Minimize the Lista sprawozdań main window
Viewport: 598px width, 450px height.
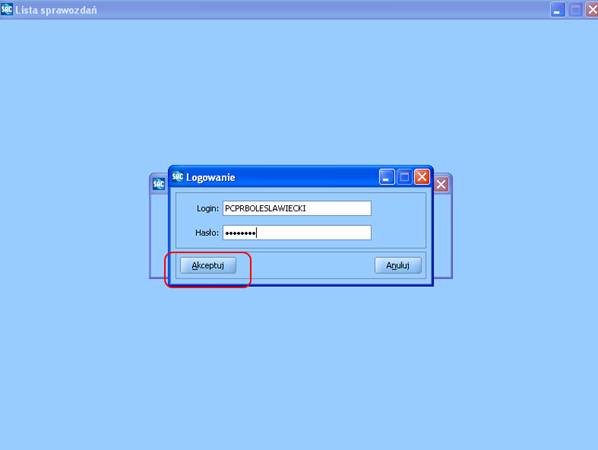(558, 10)
